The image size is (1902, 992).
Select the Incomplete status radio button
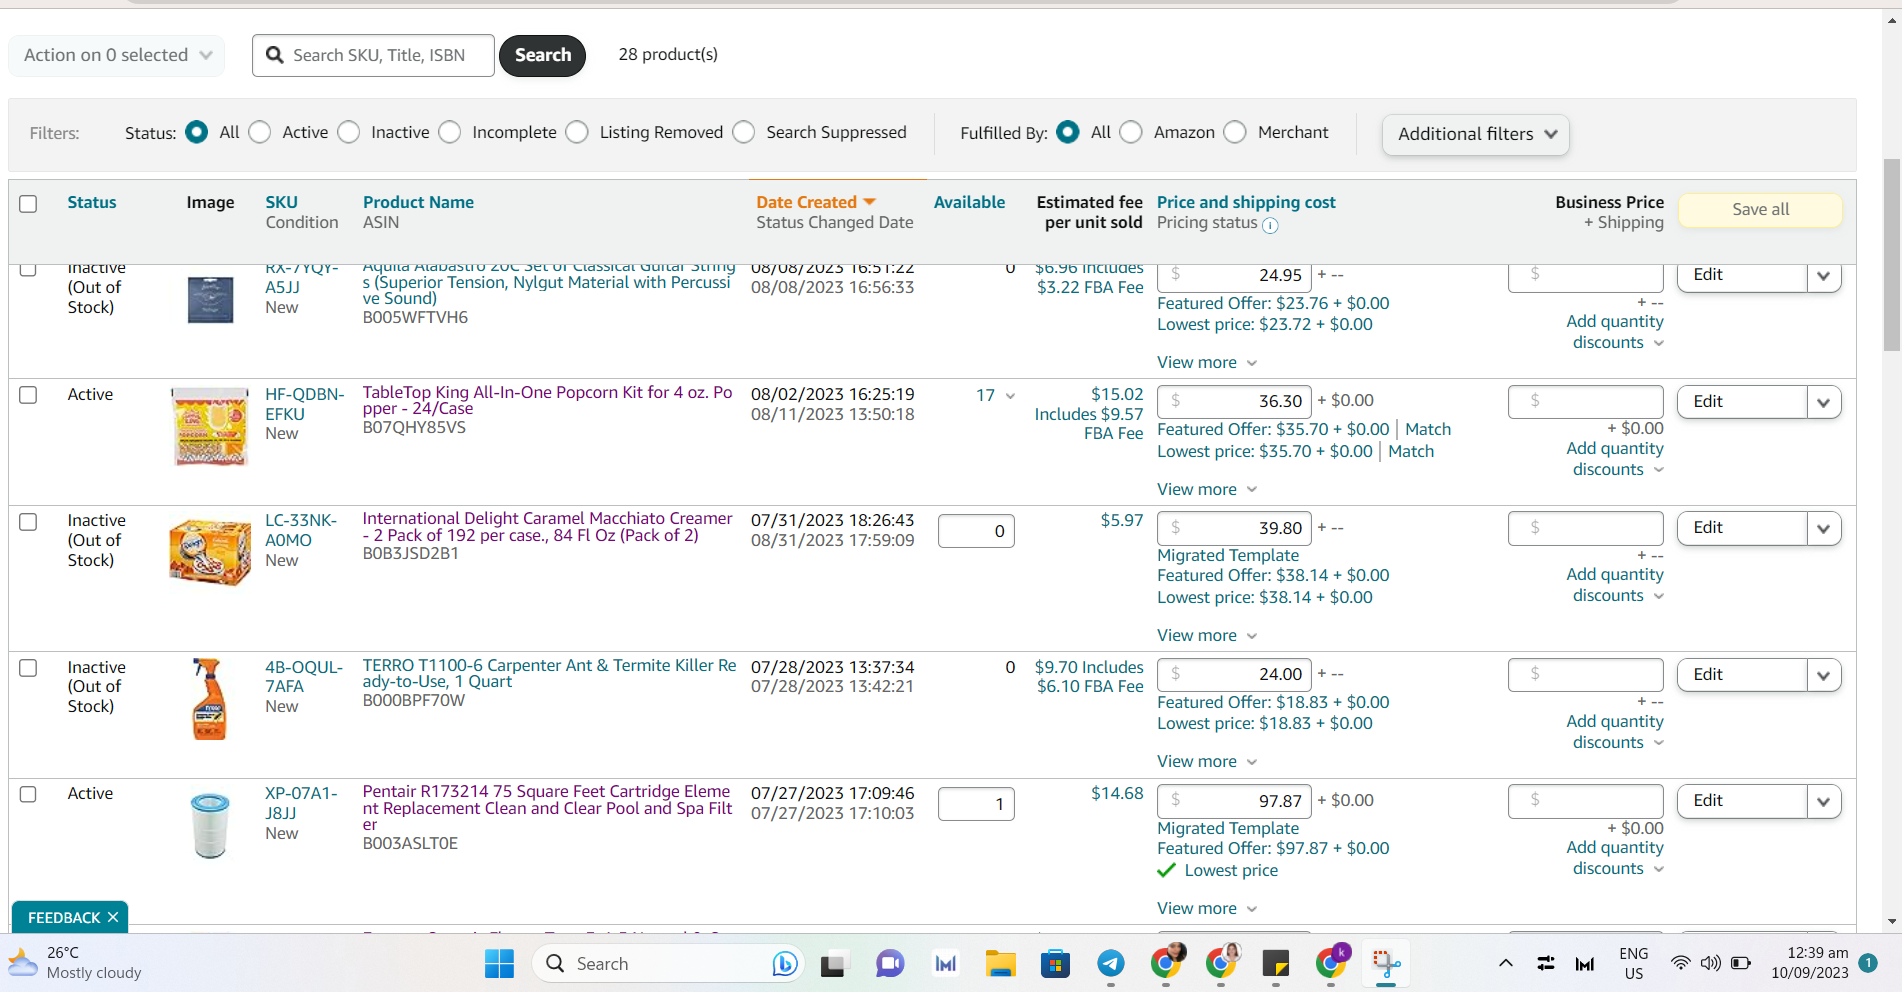[x=450, y=132]
